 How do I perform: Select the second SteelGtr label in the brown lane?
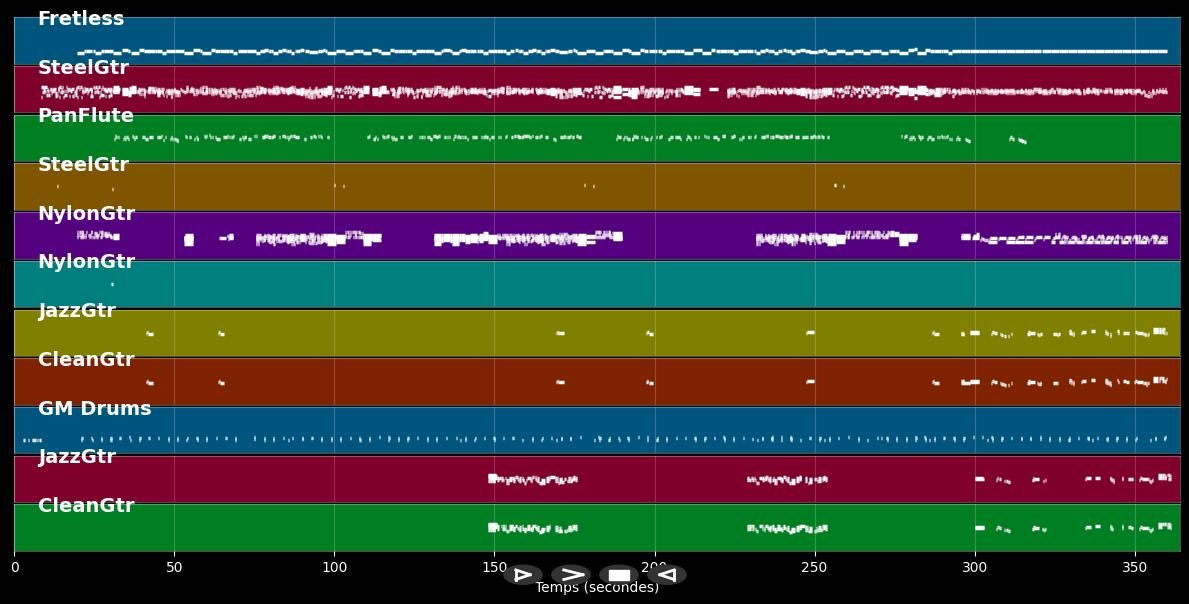pos(83,165)
